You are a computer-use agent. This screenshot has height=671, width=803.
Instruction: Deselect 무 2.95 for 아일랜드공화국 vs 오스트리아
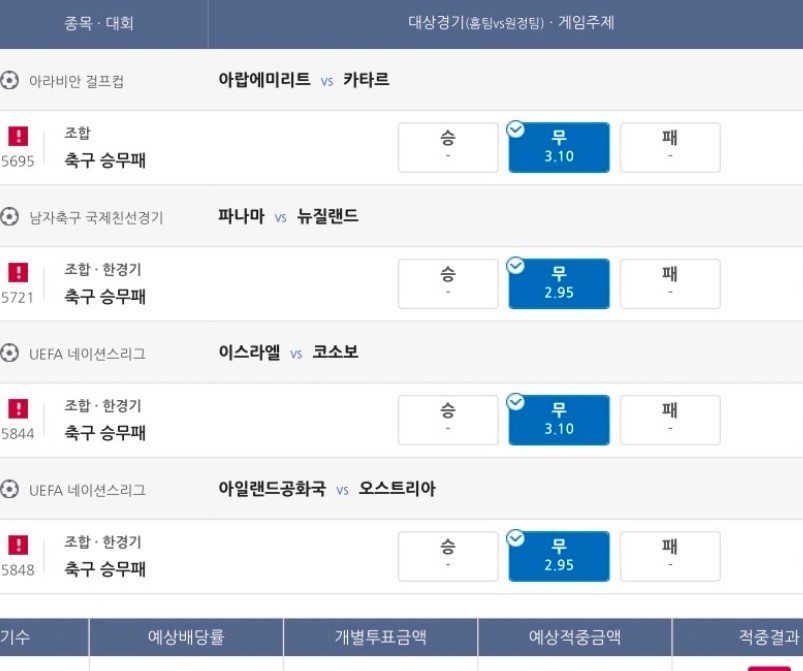pyautogui.click(x=559, y=556)
